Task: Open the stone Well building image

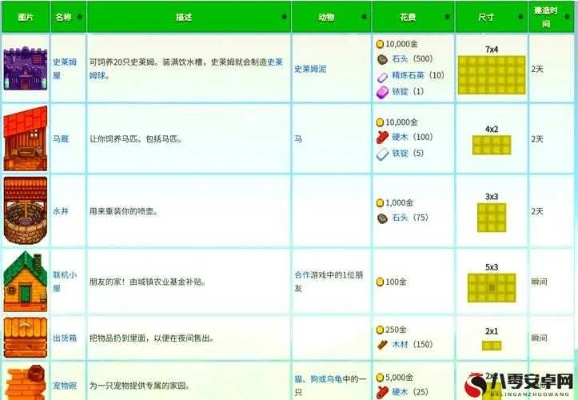Action: point(25,210)
